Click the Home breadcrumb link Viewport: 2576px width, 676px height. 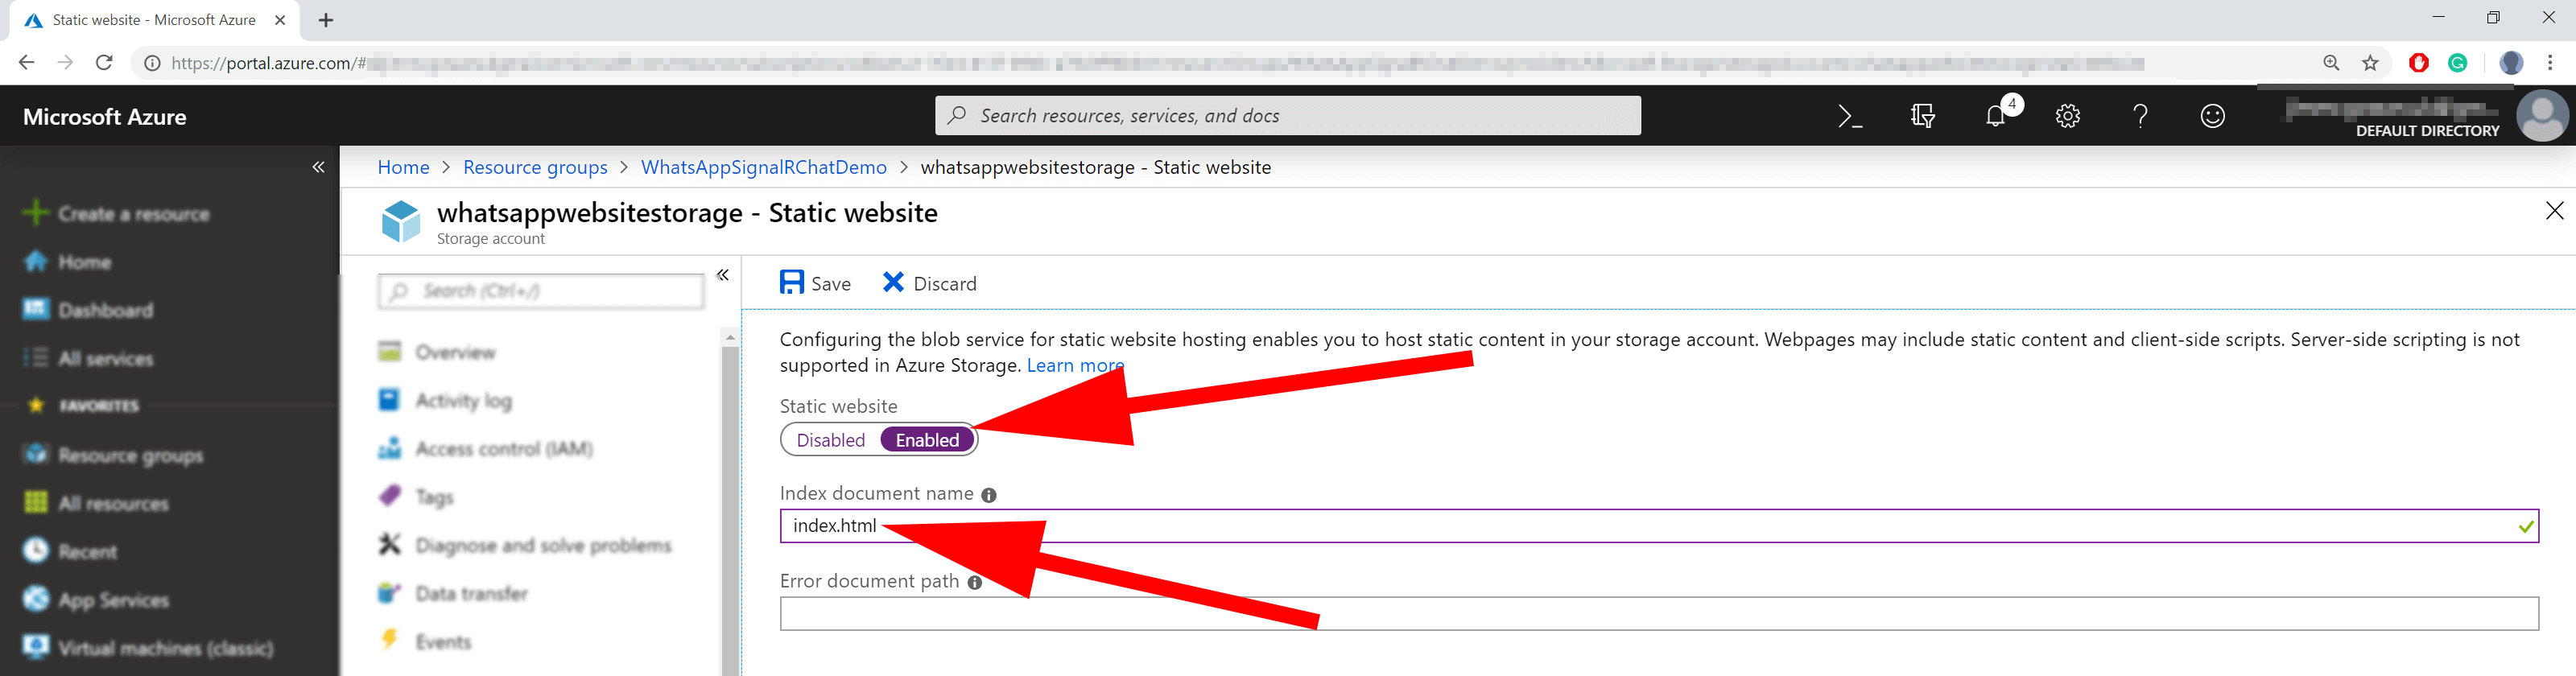(403, 167)
